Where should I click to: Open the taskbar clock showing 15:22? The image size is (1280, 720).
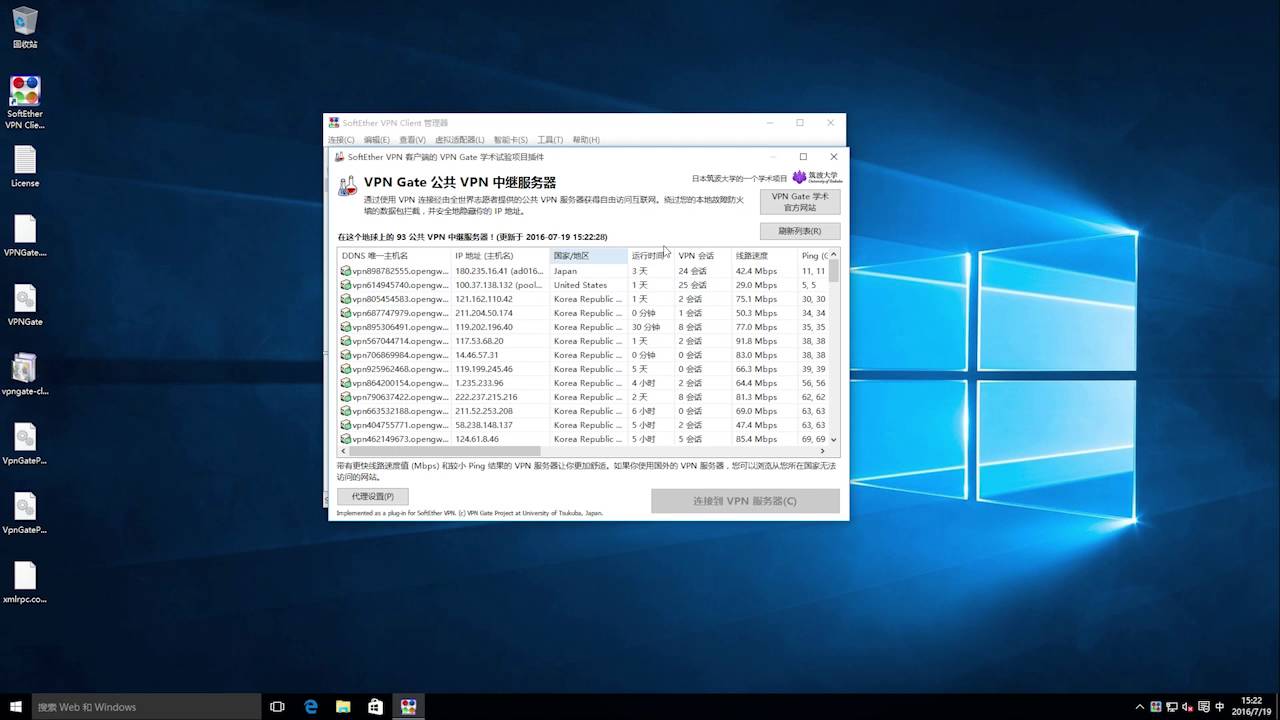[1251, 707]
